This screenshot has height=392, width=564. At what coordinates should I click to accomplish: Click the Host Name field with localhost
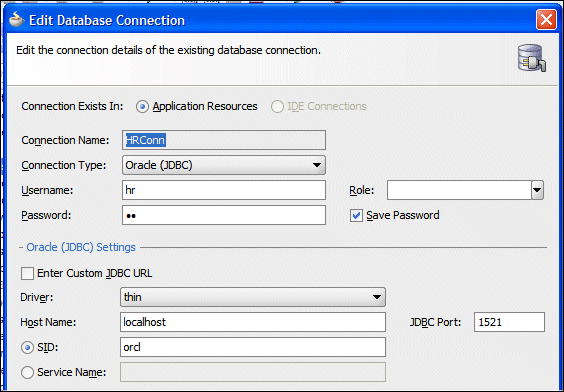point(253,322)
